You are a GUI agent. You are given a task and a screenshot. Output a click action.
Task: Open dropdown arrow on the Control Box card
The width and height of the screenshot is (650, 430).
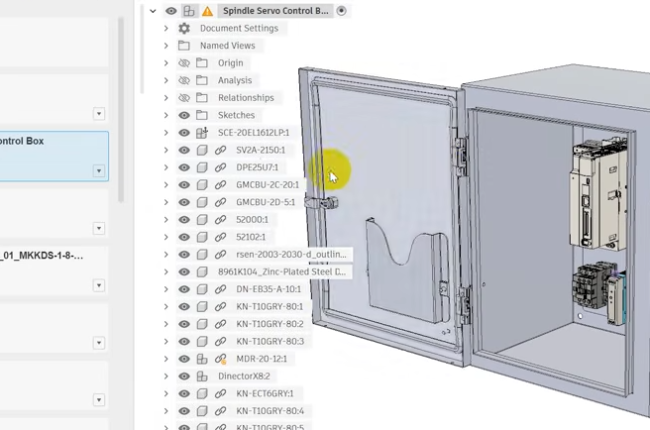pos(99,171)
